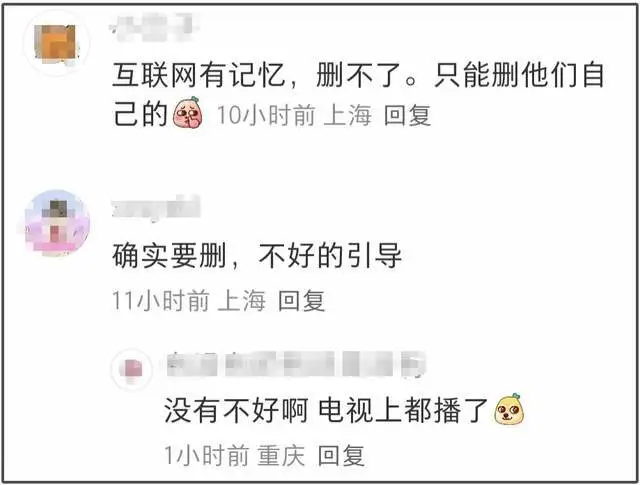Click the yellow smiling emoji after 电视上都播了

click(x=509, y=409)
